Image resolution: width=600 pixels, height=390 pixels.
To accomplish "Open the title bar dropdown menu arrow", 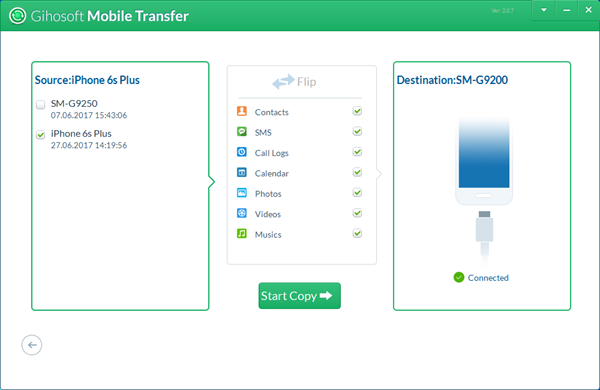I will (544, 10).
